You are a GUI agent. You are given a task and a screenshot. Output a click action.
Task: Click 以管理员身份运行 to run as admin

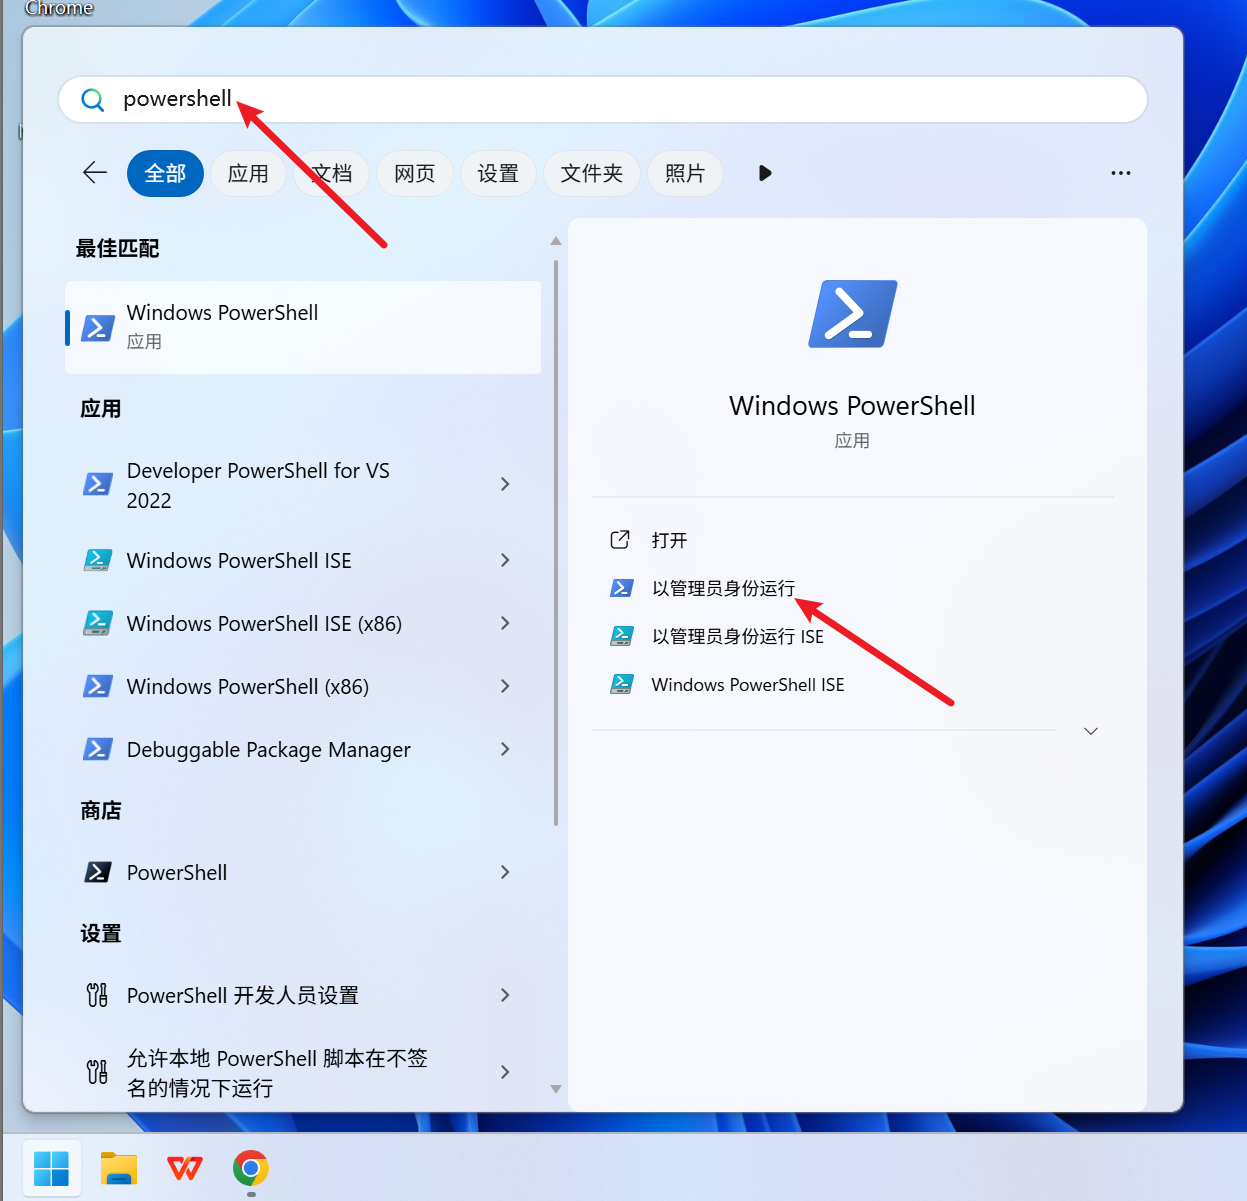pyautogui.click(x=722, y=589)
